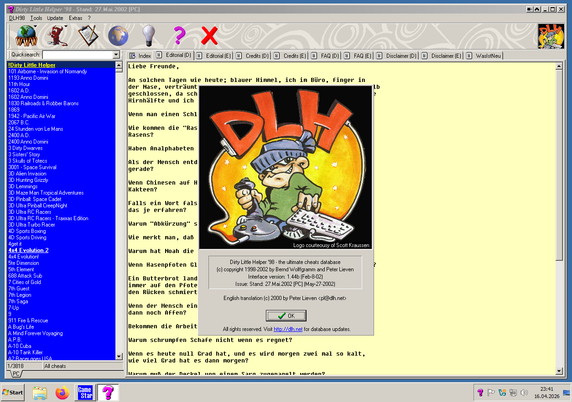Click the DLH tray question mark icon
Viewport: 572px width, 402px height.
click(x=480, y=393)
